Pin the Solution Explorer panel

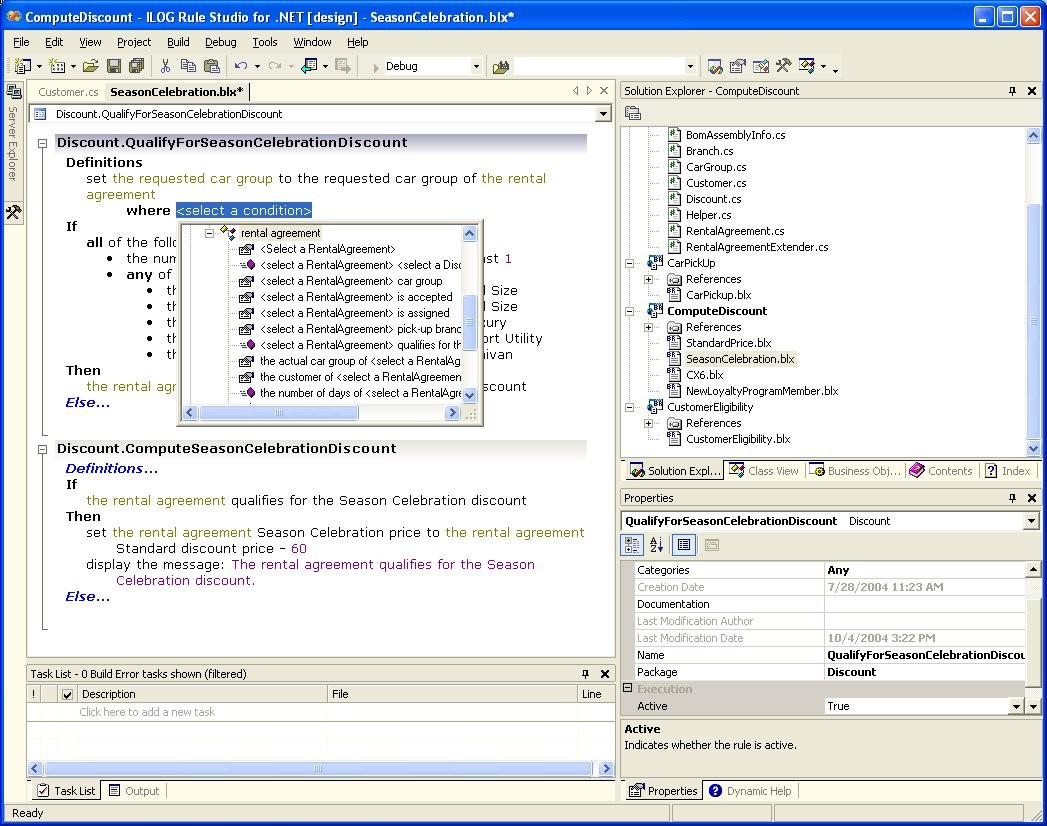[1012, 91]
